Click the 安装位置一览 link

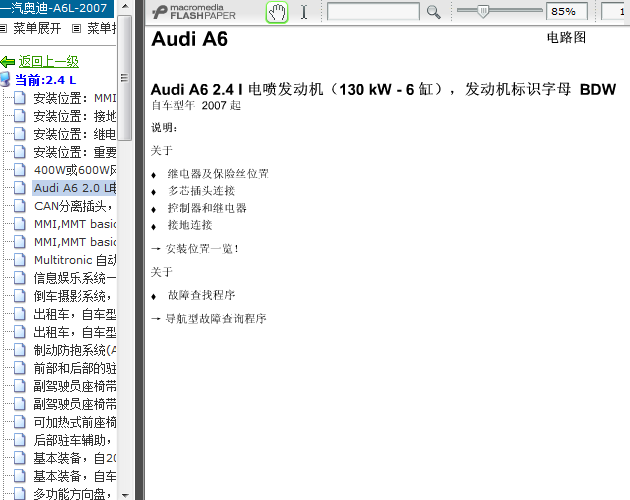(x=202, y=249)
